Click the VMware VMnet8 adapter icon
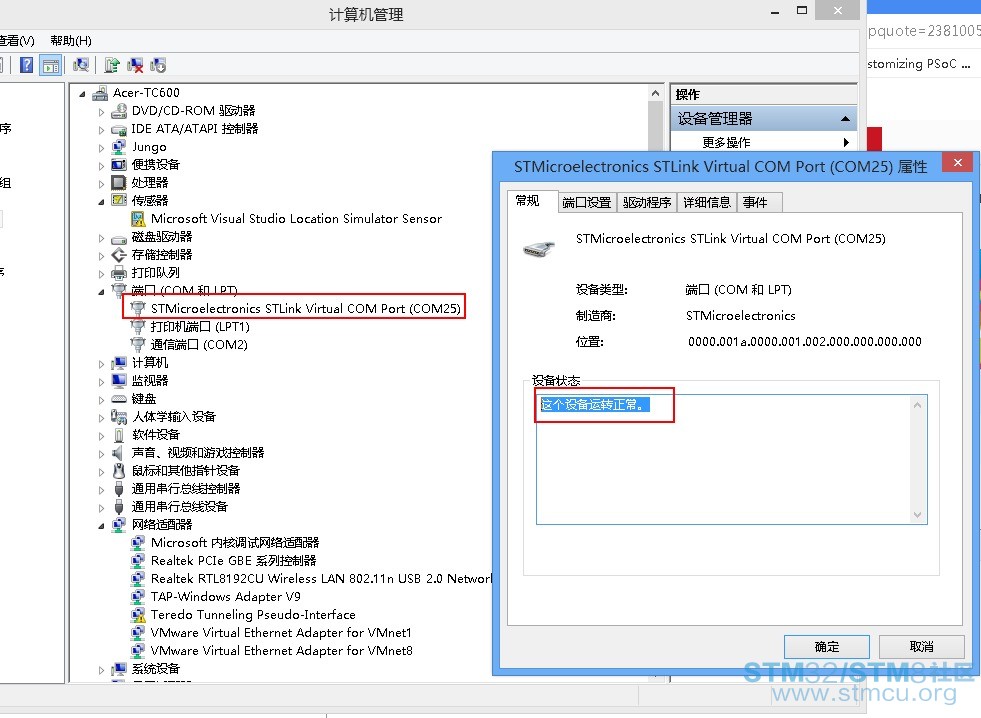Screen dimensions: 981x718 138,651
